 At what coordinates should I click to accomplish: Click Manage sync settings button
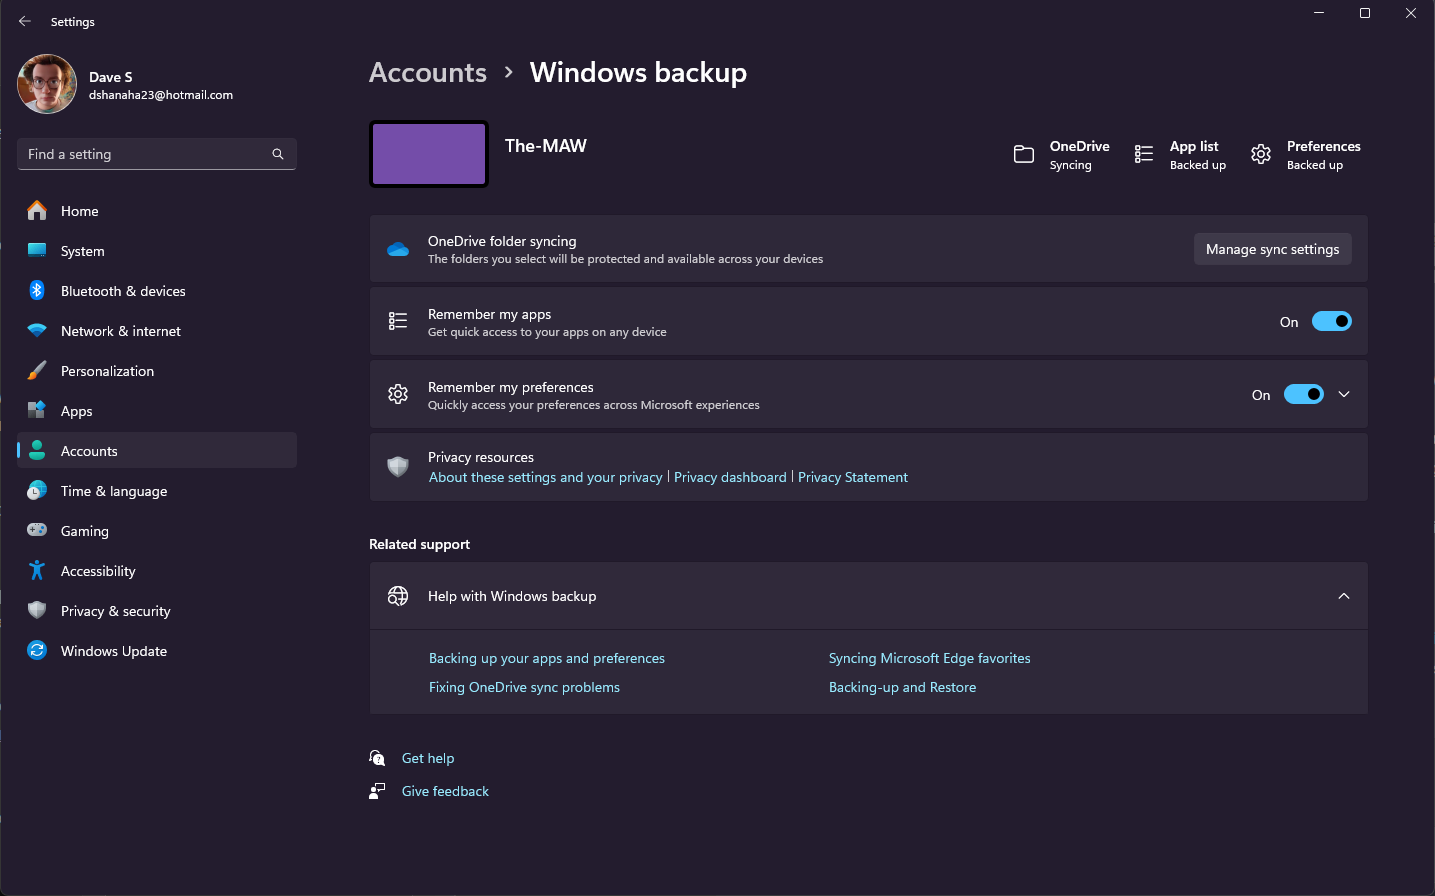1272,249
